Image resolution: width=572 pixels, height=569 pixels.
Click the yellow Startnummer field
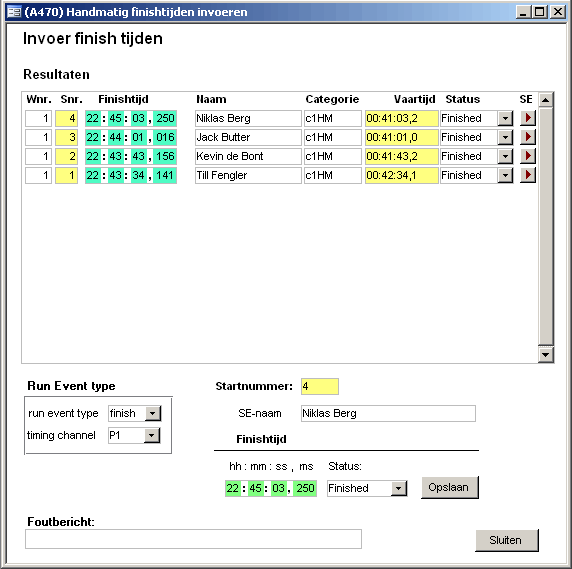[320, 386]
